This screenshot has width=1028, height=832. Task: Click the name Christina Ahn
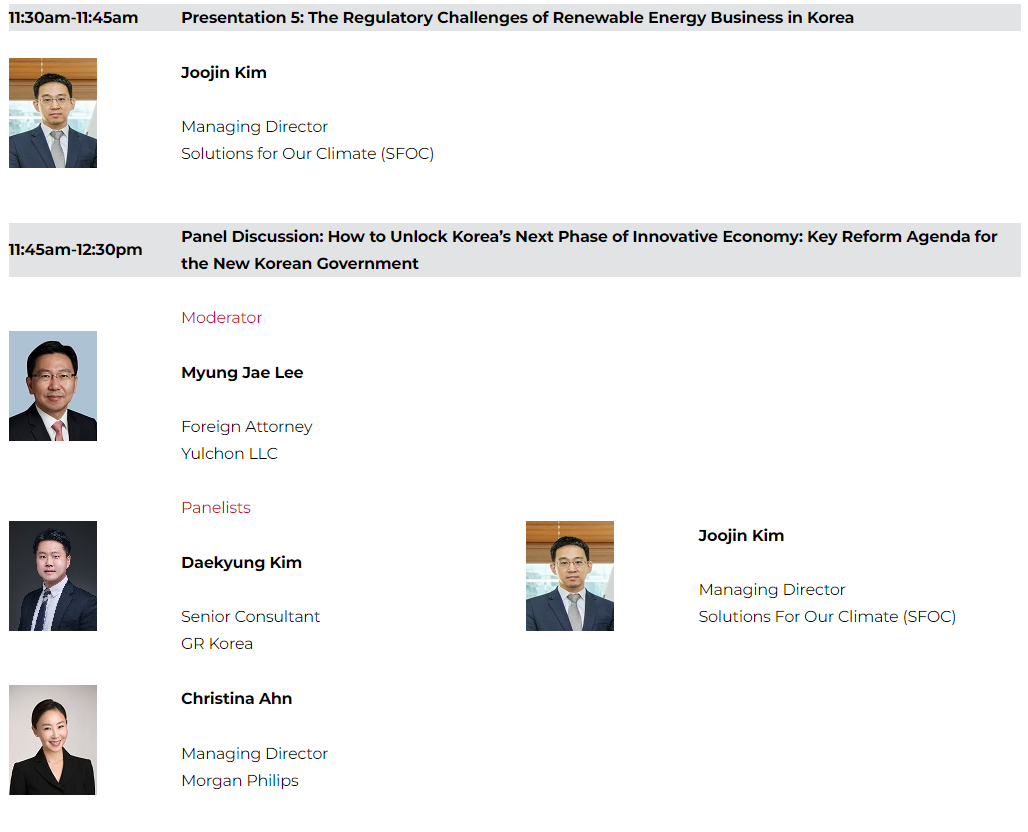tap(236, 699)
